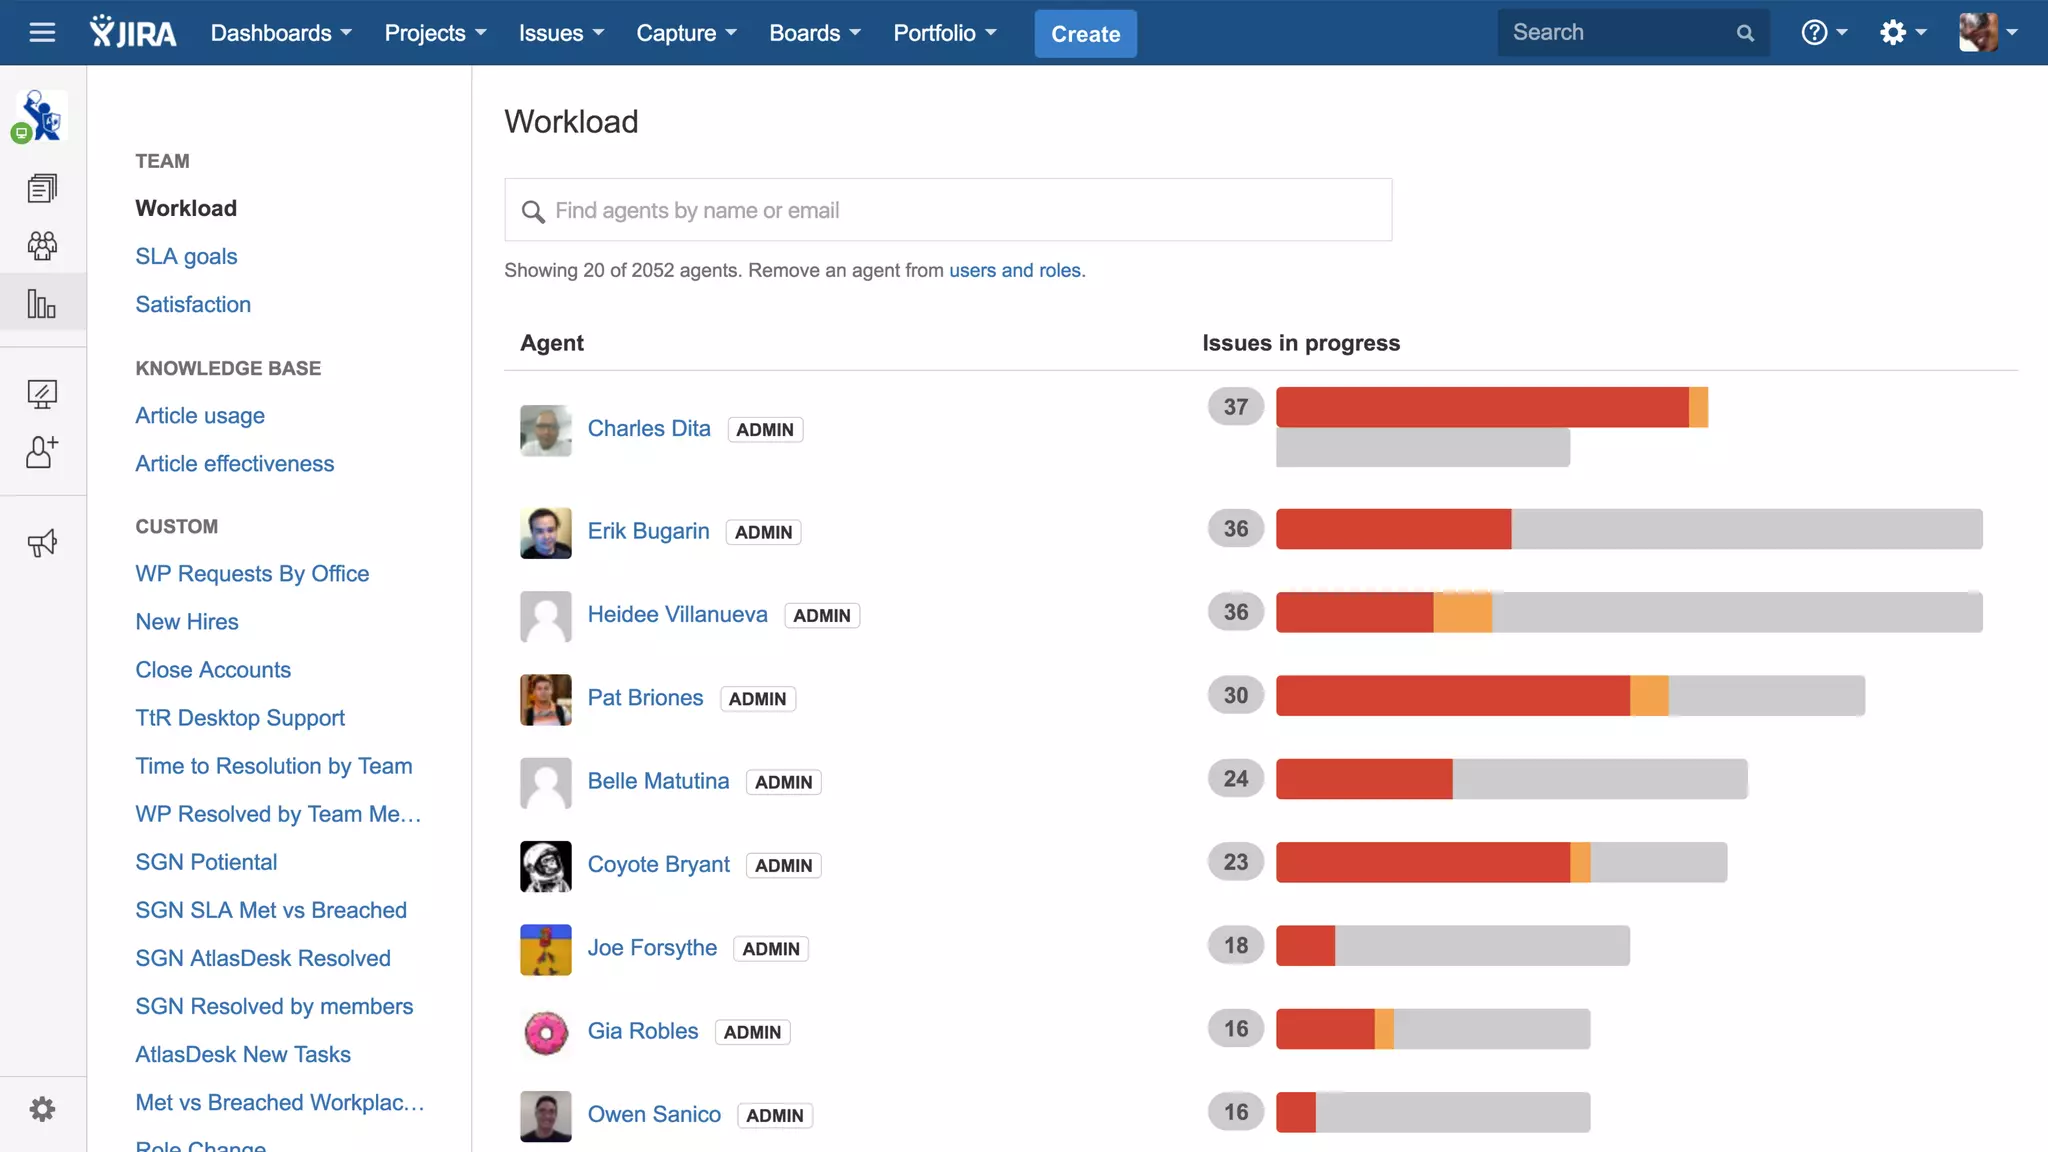This screenshot has height=1152, width=2048.
Task: Open the megaphone feedback icon
Action: [x=42, y=543]
